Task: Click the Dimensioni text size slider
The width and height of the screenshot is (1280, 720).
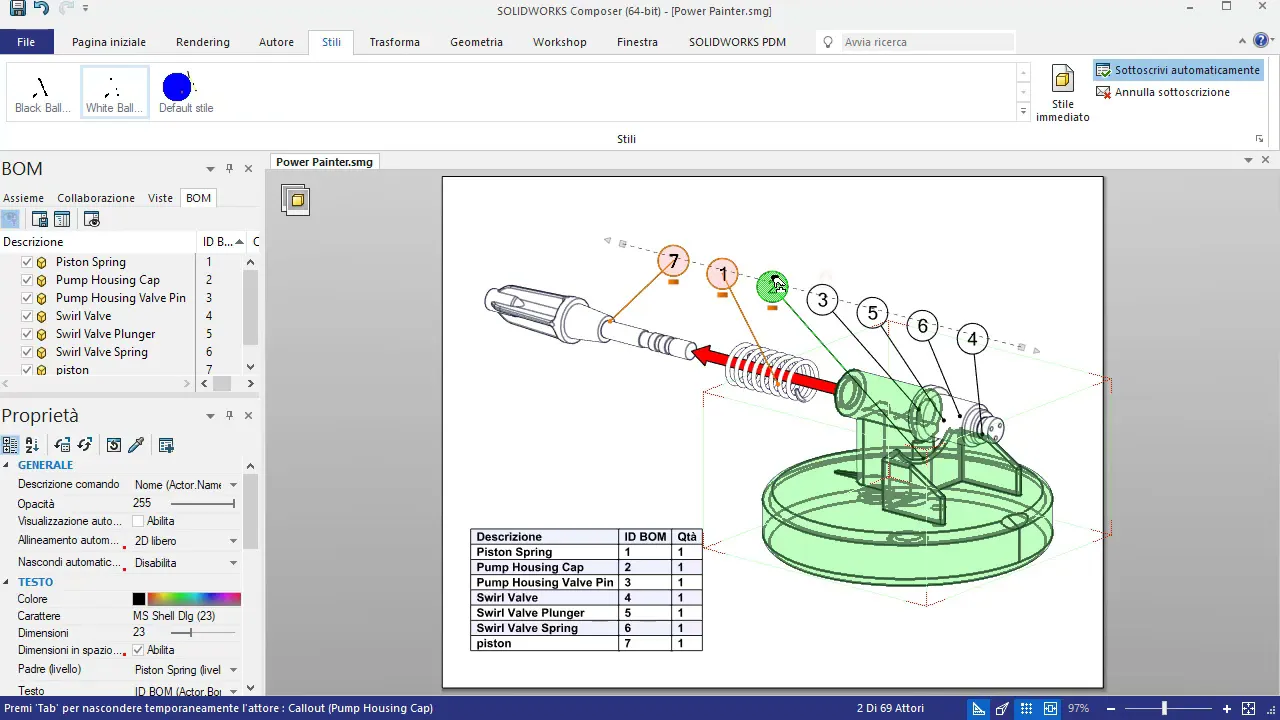Action: point(203,633)
